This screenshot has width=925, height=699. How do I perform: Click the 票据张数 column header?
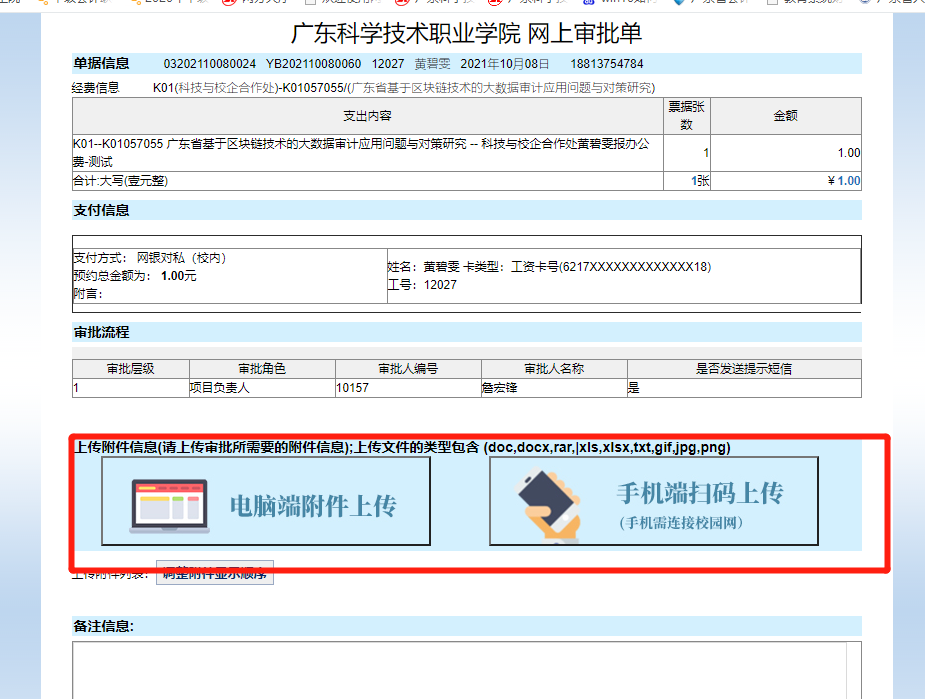(x=687, y=116)
